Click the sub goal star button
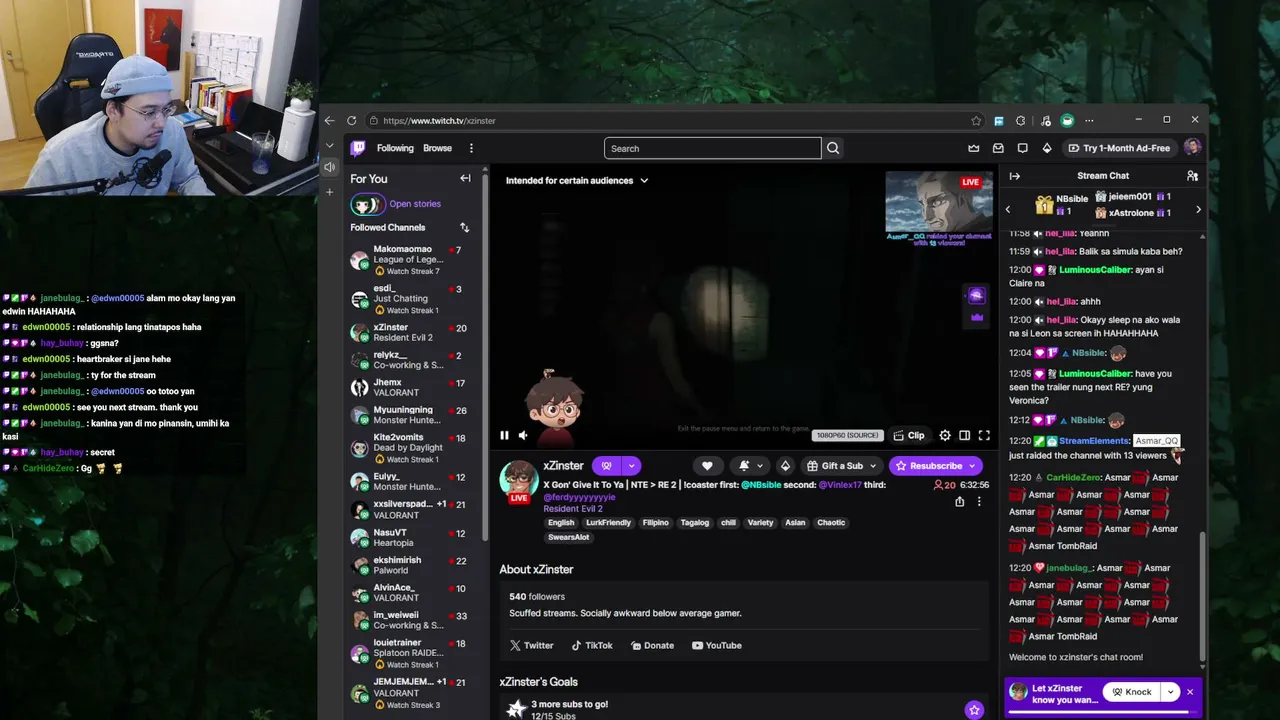Viewport: 1280px width, 720px height. tap(974, 710)
